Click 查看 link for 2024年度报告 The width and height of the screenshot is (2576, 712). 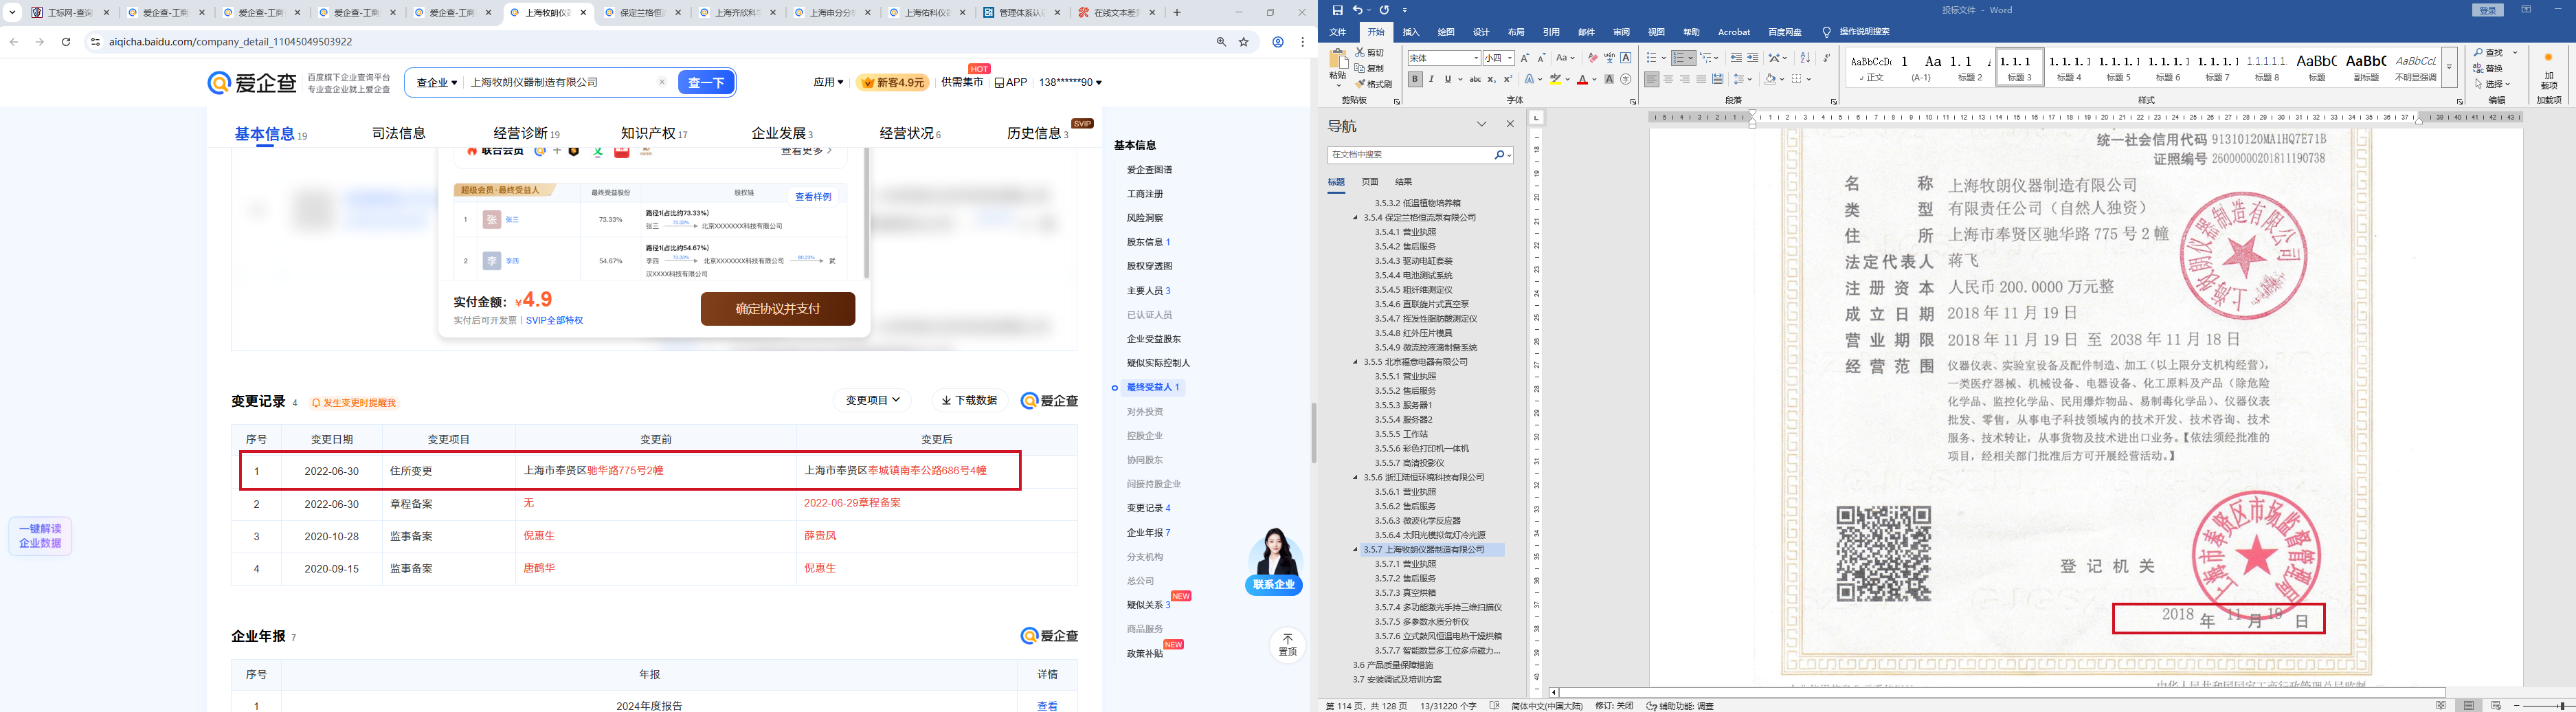tap(1047, 706)
